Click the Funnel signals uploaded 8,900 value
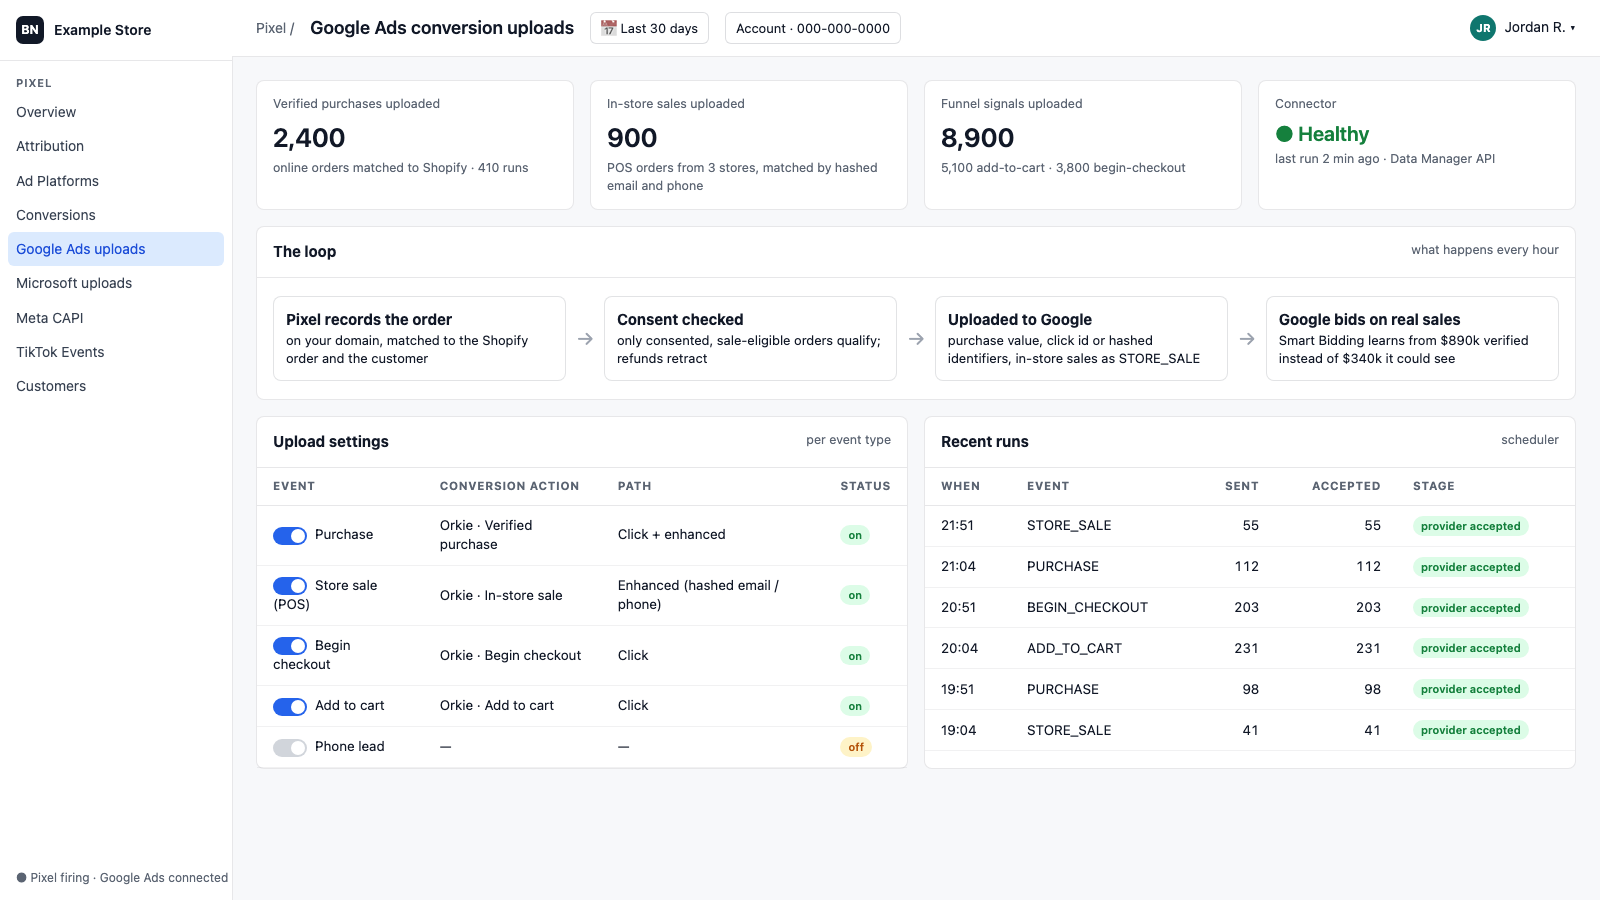Screen dimensions: 1600x900 coord(977,138)
